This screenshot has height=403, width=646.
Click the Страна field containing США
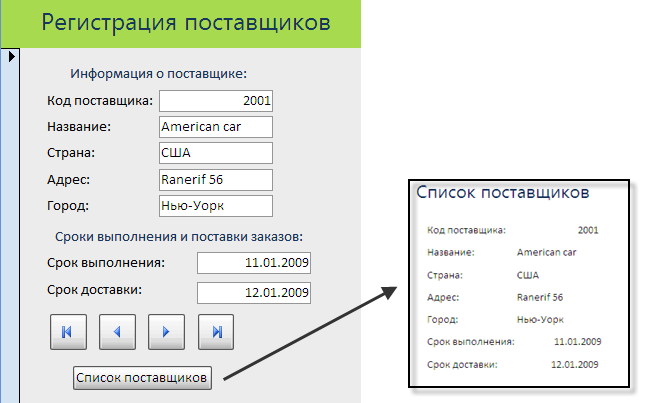216,153
